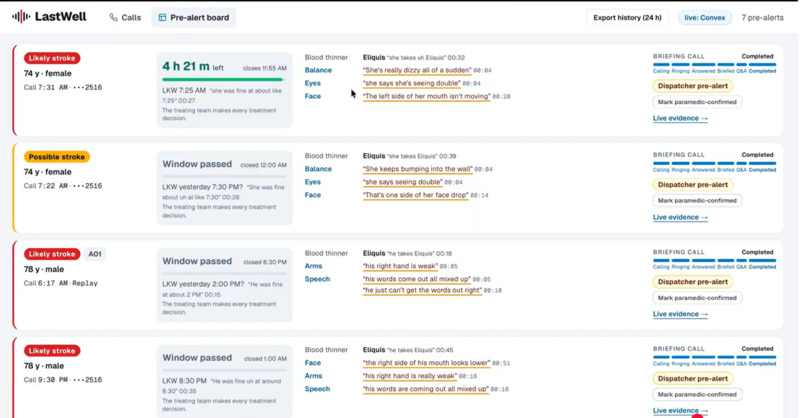Open quote "he just can't get the words out right"
Viewport: 806px width, 418px height.
(423, 290)
